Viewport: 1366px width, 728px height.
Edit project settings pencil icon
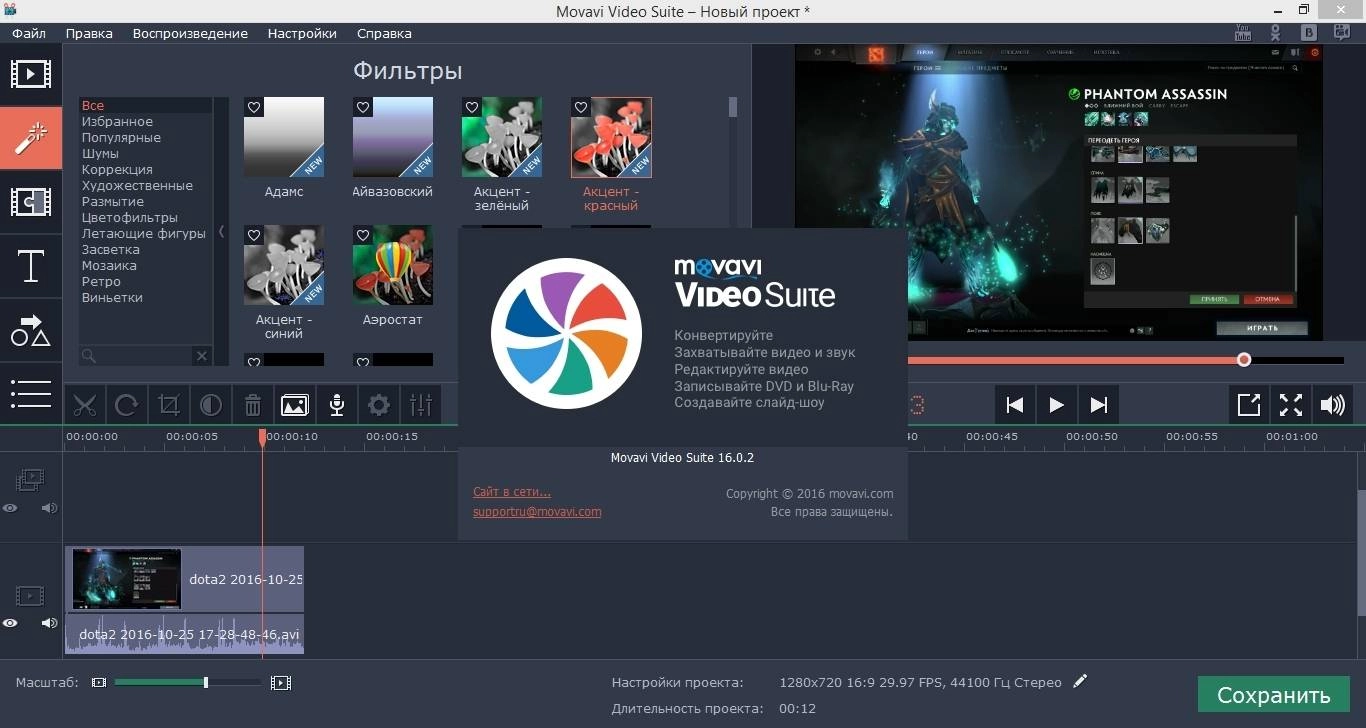[x=1080, y=681]
